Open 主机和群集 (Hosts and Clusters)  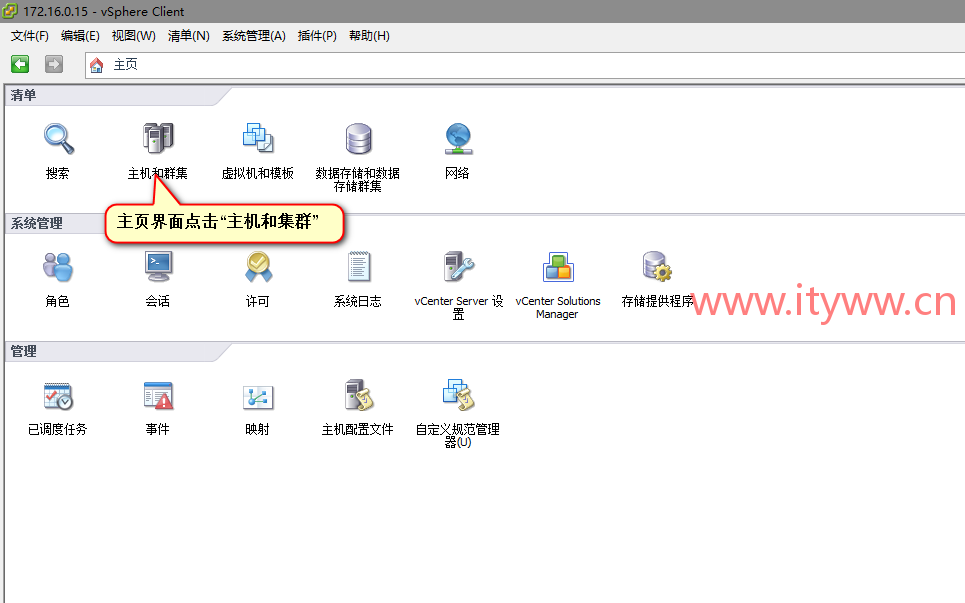click(x=158, y=138)
